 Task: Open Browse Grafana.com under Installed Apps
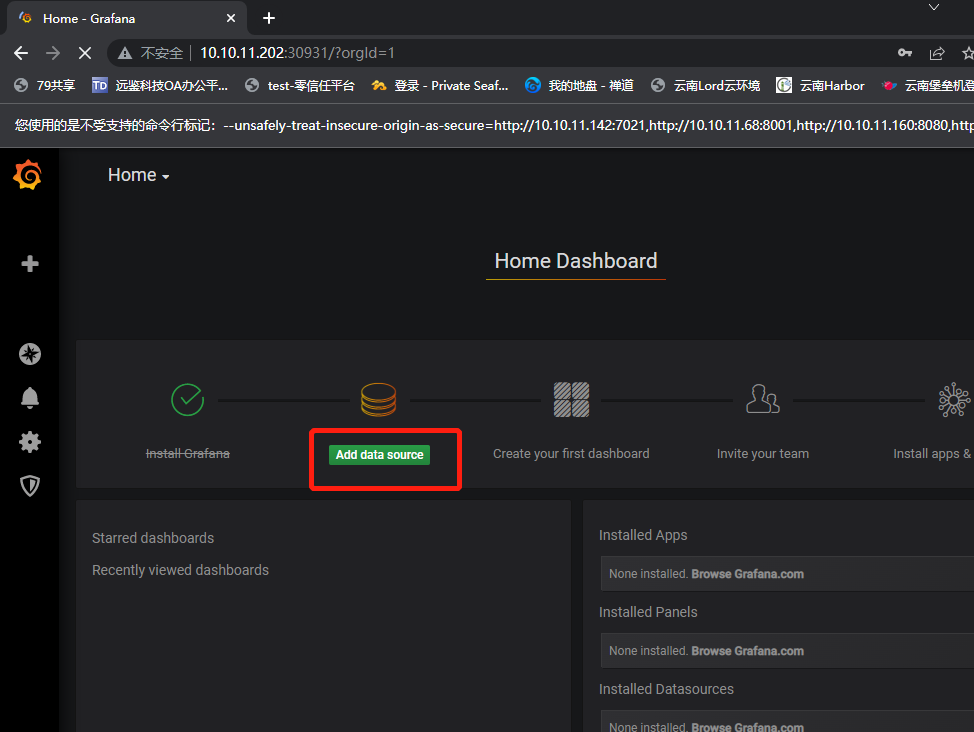pyautogui.click(x=747, y=574)
